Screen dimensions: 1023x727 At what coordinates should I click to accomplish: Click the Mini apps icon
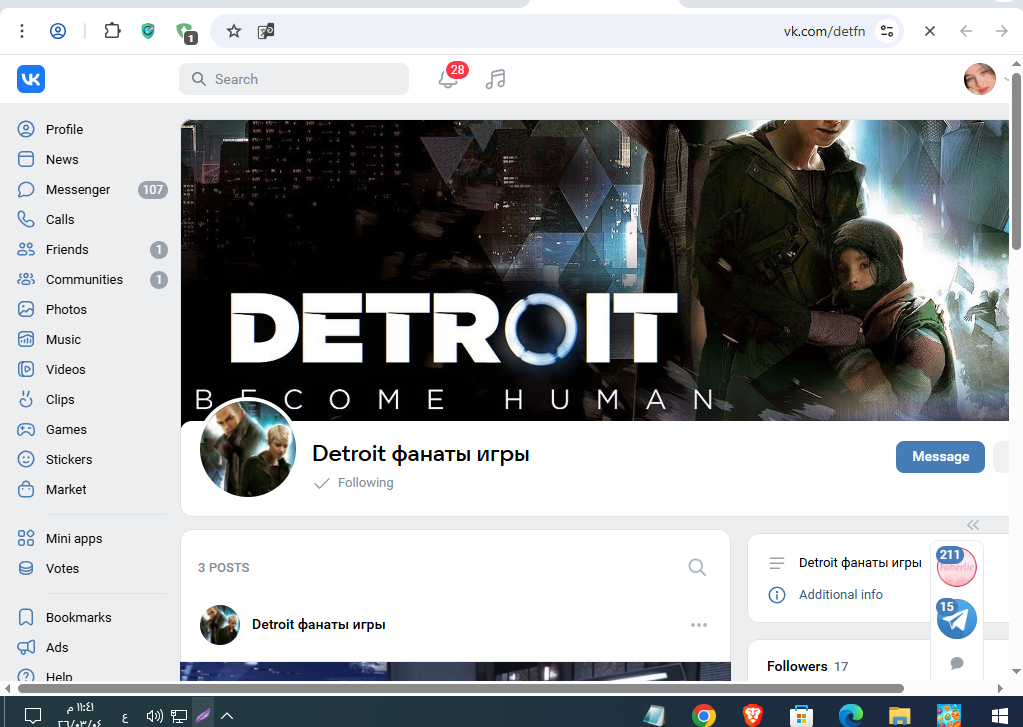click(x=26, y=538)
